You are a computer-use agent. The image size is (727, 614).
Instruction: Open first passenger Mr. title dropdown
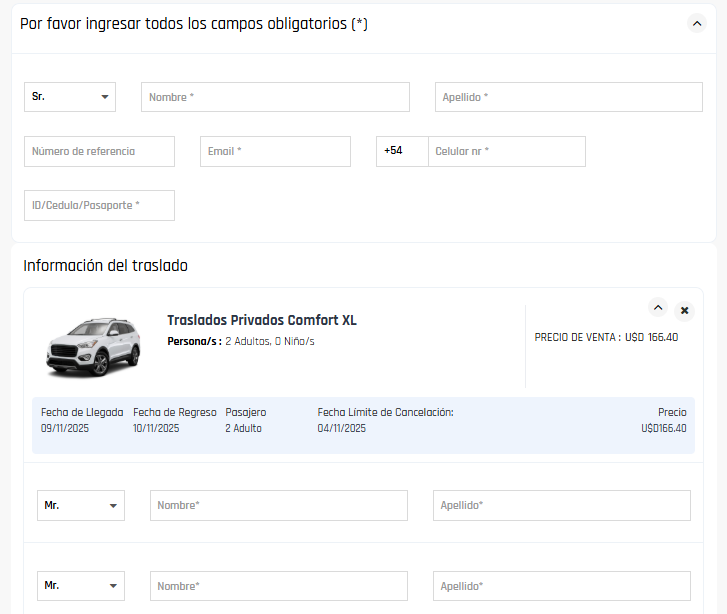tap(81, 506)
